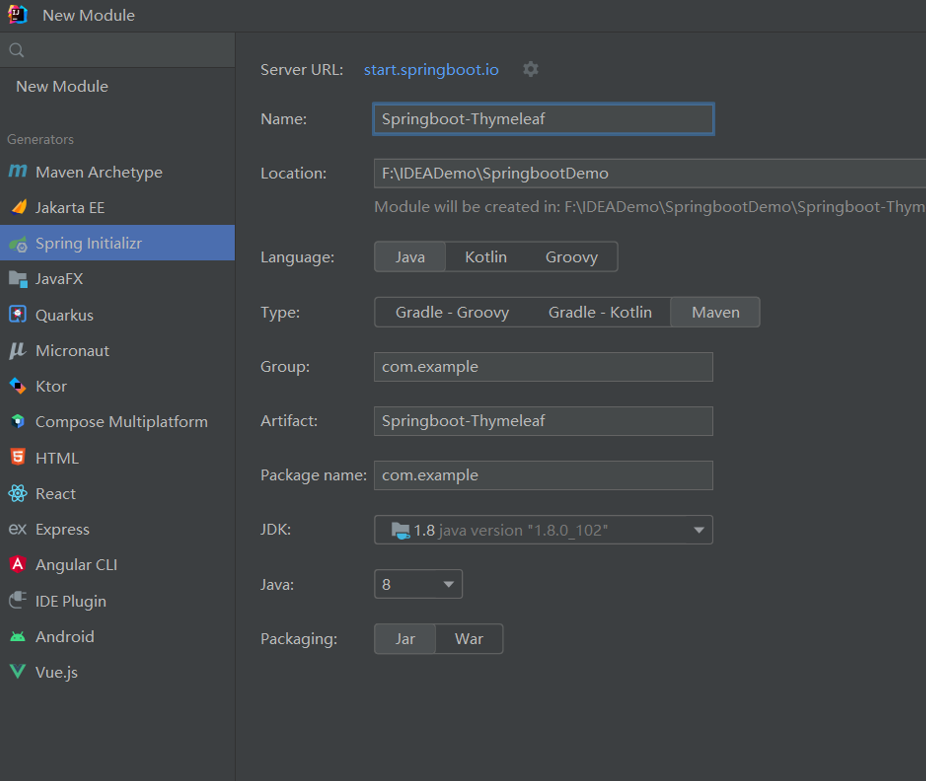This screenshot has width=926, height=781.
Task: Select the Android generator icon
Action: pos(18,637)
